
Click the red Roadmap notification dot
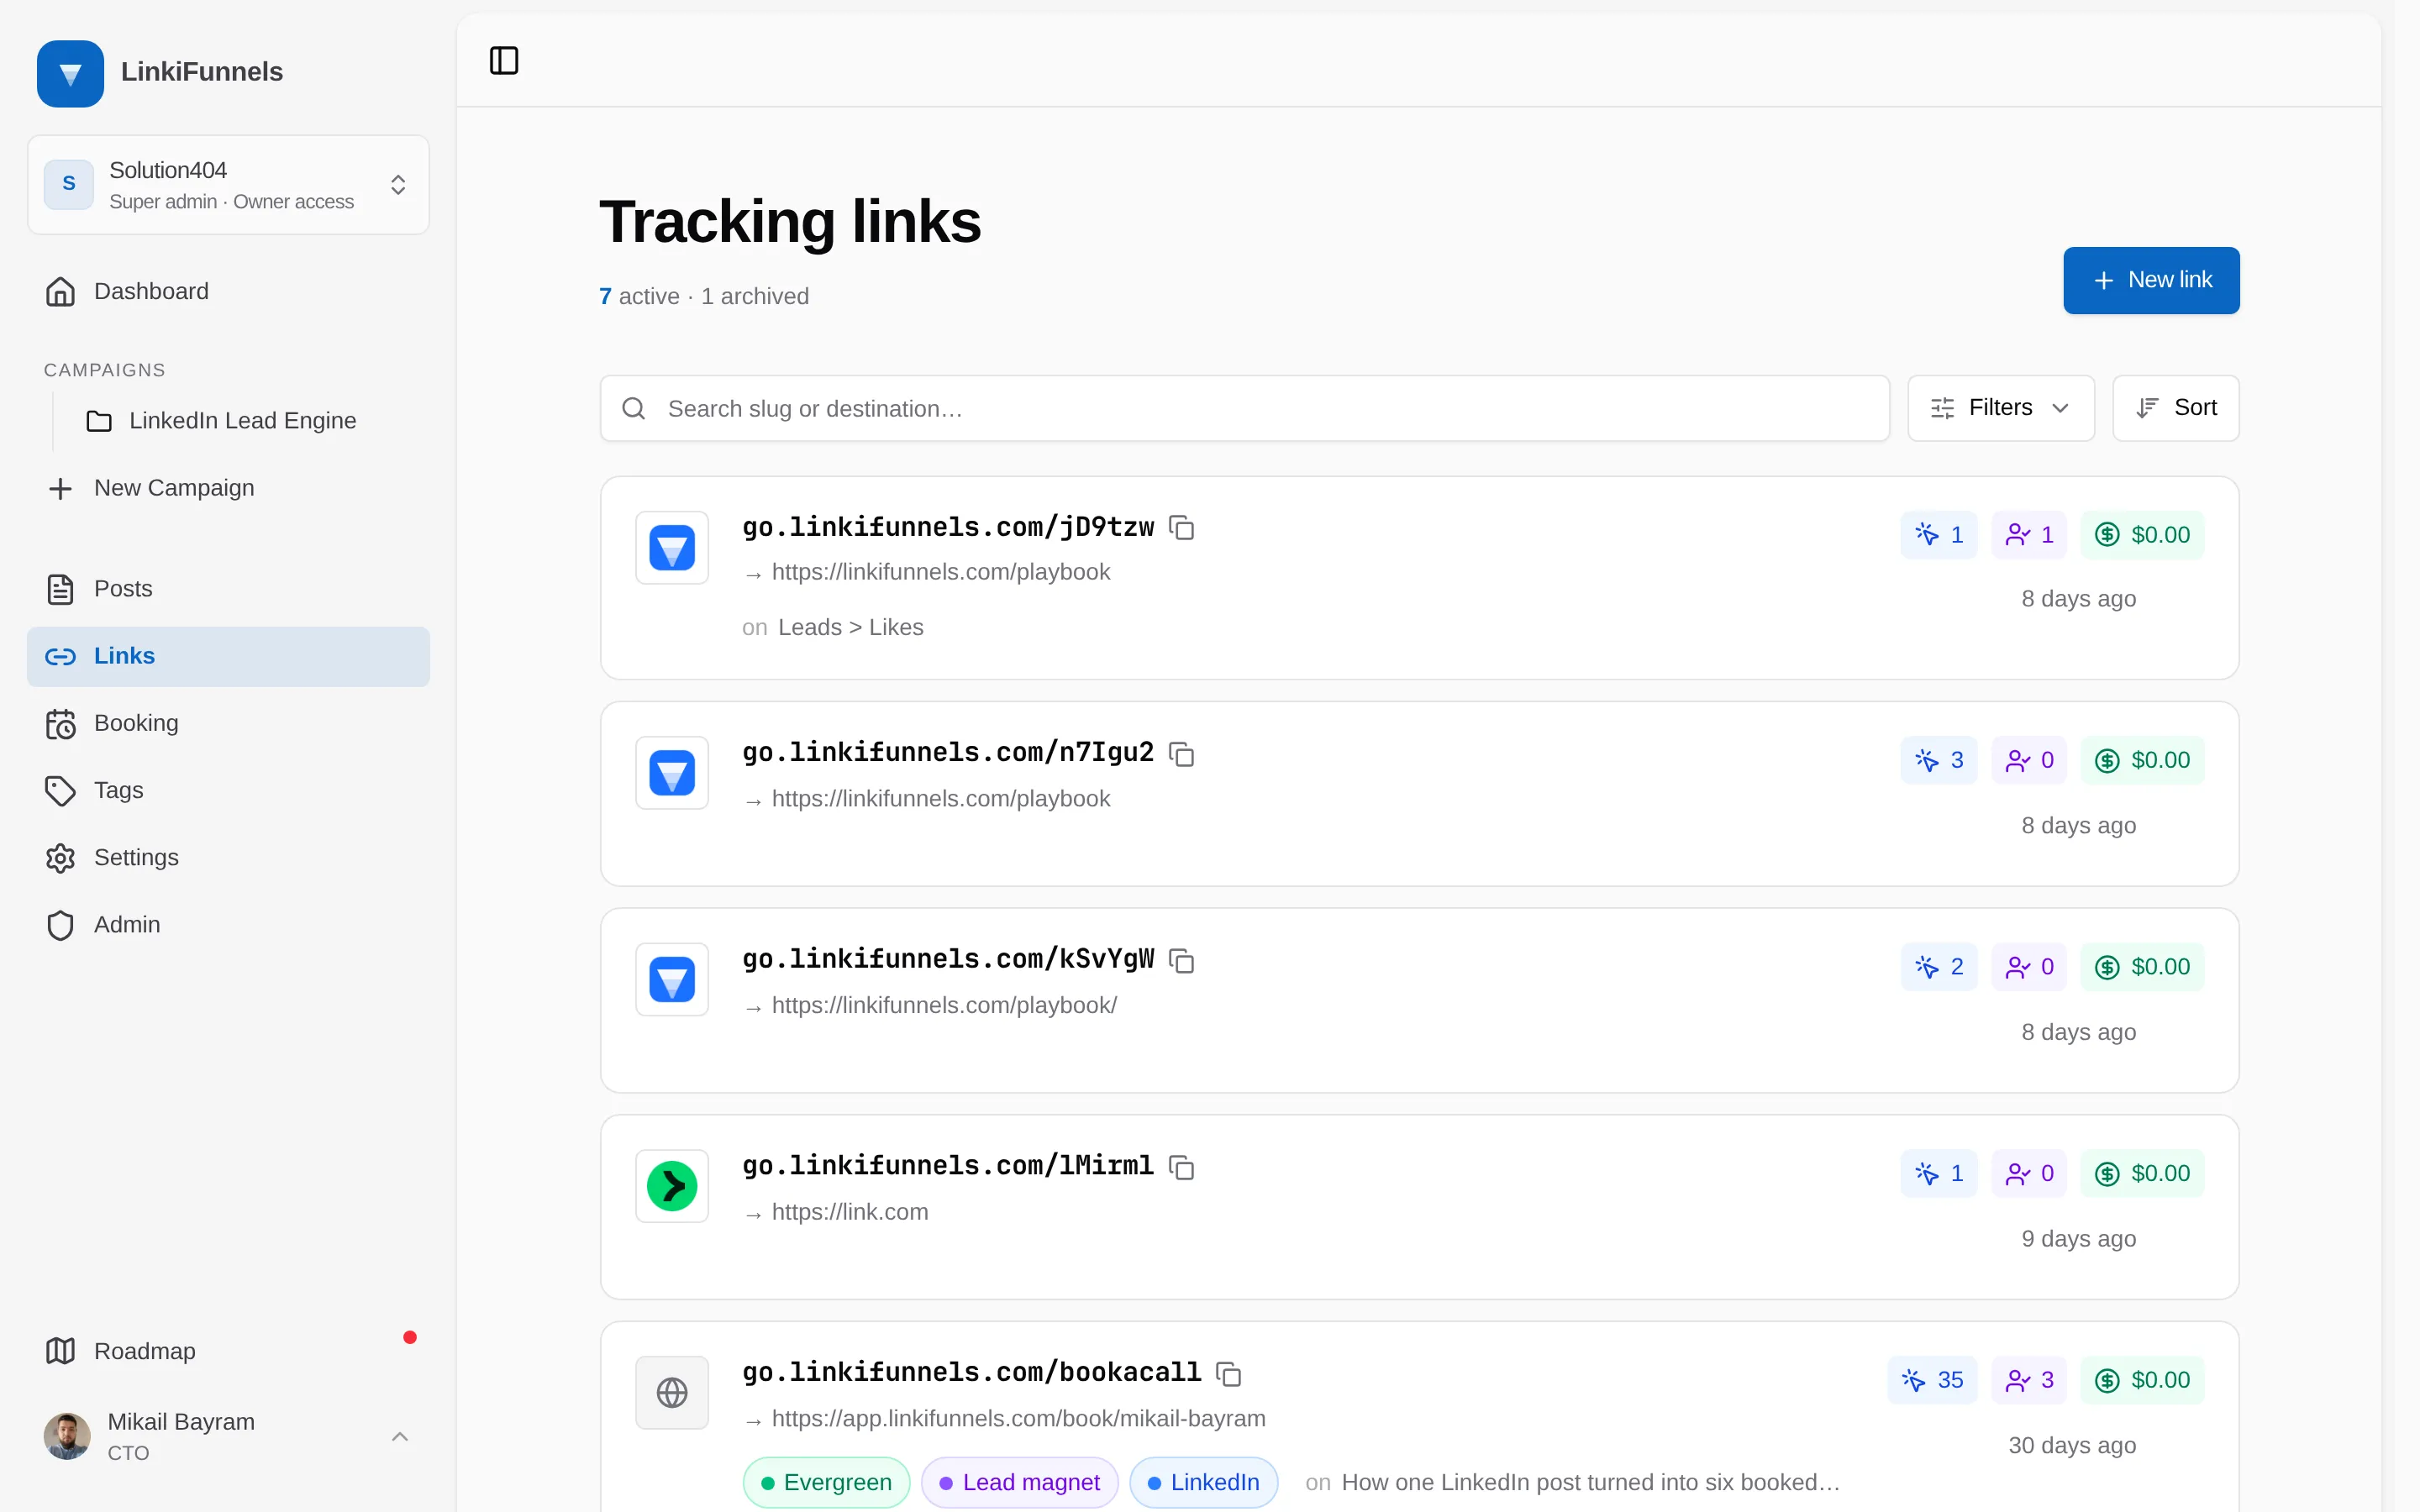click(x=410, y=1337)
